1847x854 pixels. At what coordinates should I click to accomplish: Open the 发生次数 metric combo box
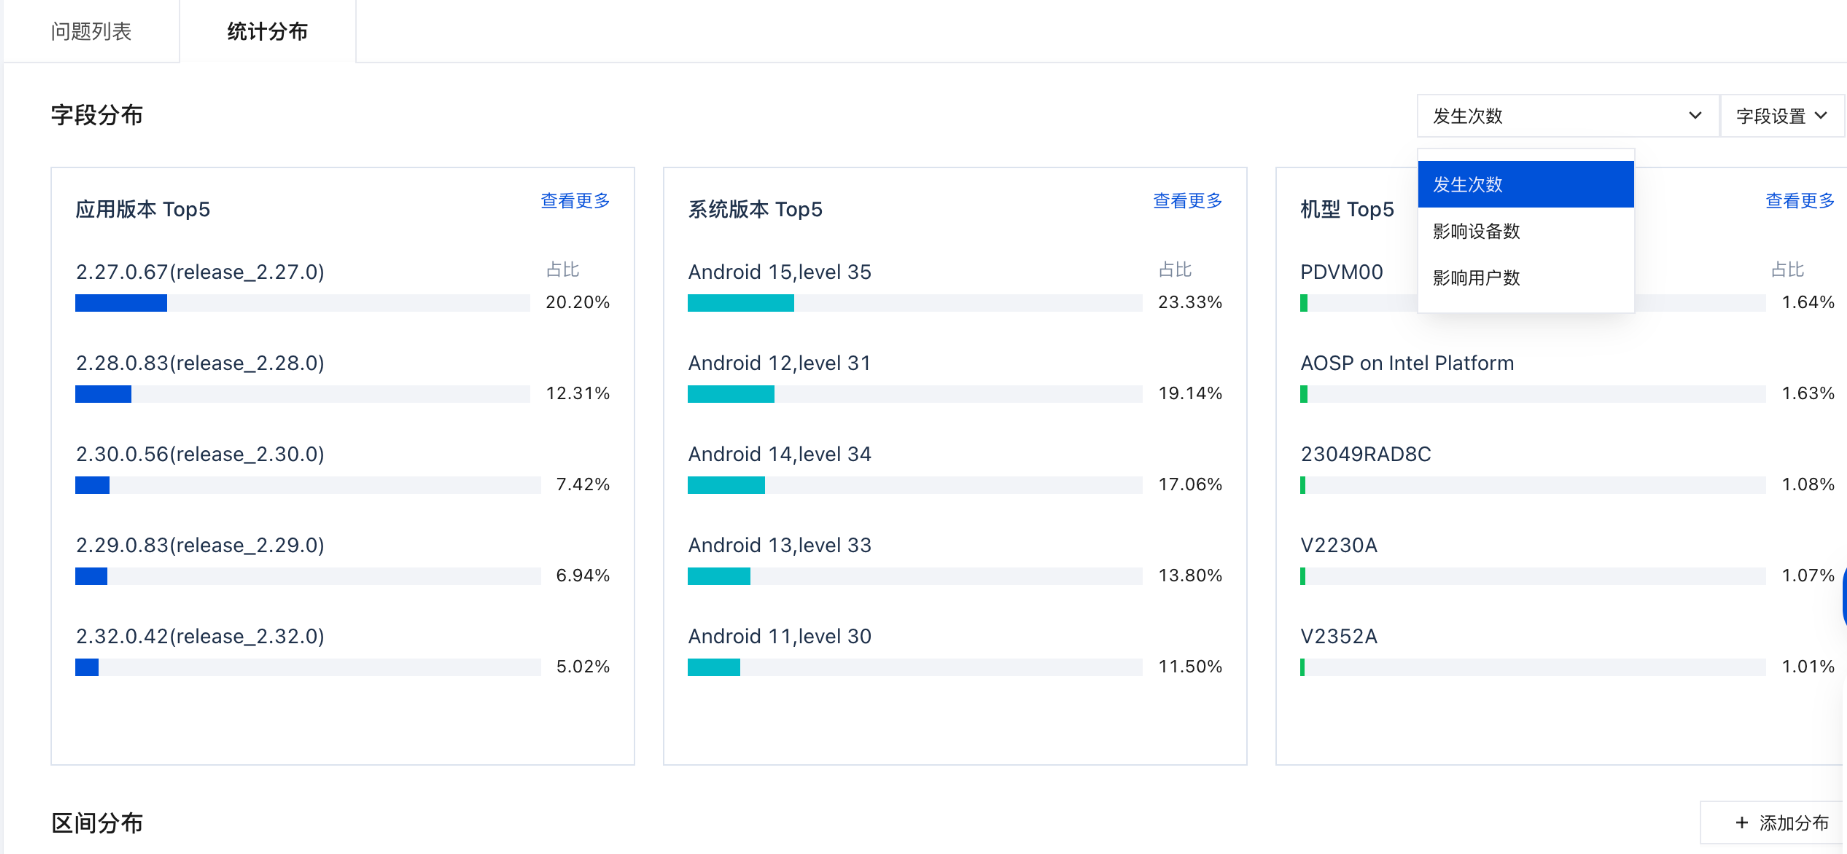pyautogui.click(x=1567, y=116)
